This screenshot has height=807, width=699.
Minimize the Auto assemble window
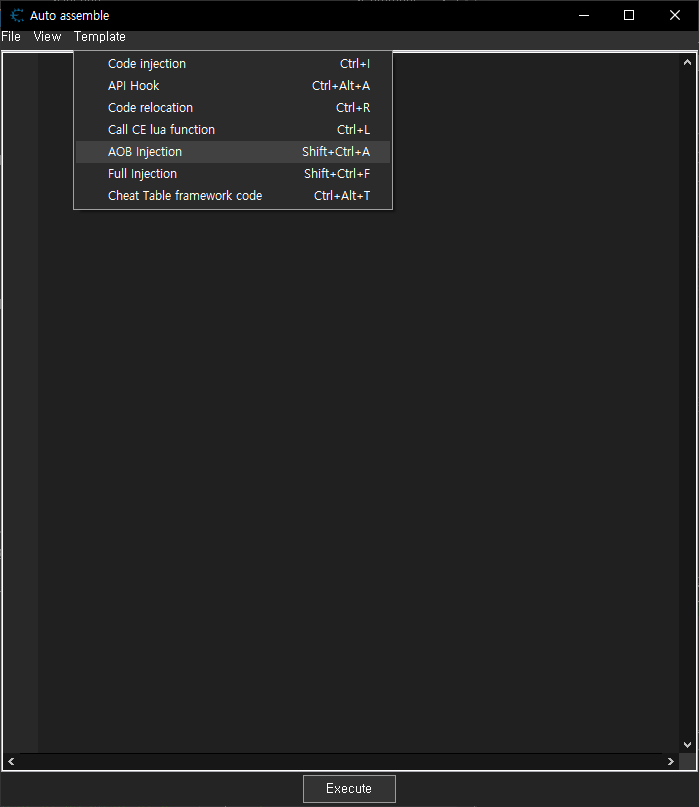(x=584, y=15)
